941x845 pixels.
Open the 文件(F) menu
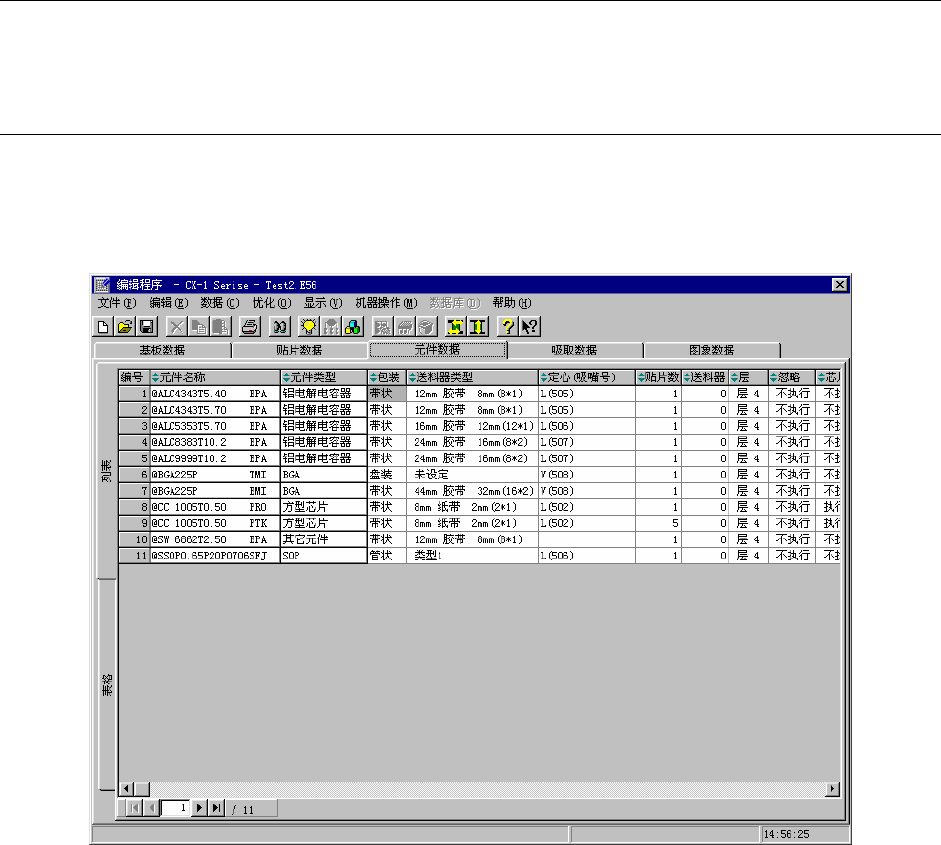pyautogui.click(x=117, y=303)
